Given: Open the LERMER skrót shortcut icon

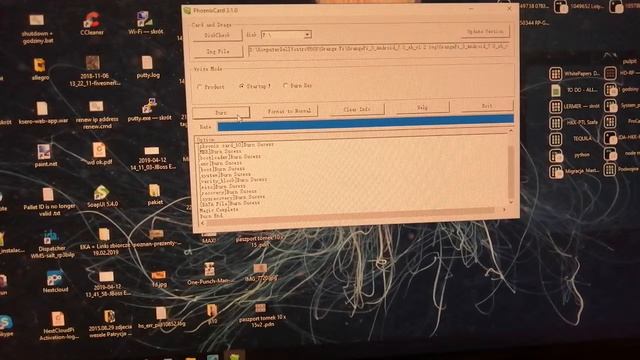Looking at the screenshot, I should coord(574,106).
